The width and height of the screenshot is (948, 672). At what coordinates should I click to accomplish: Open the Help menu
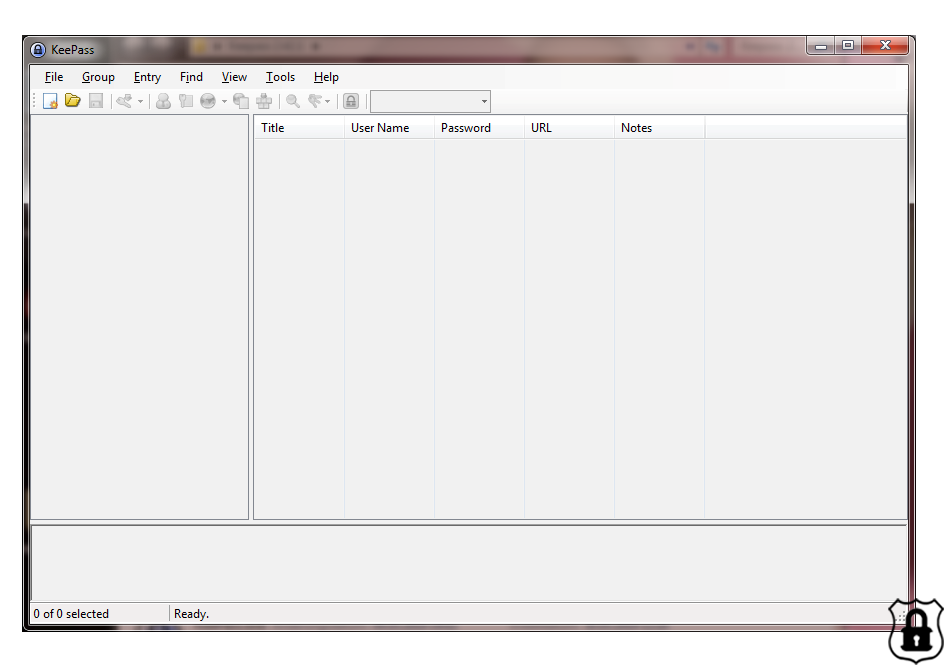click(x=326, y=77)
